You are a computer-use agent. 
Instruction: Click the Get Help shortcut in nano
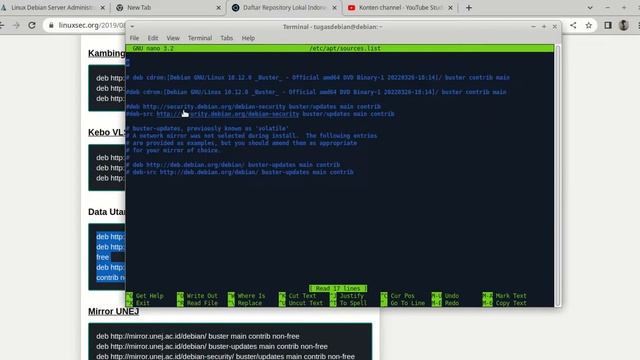145,296
